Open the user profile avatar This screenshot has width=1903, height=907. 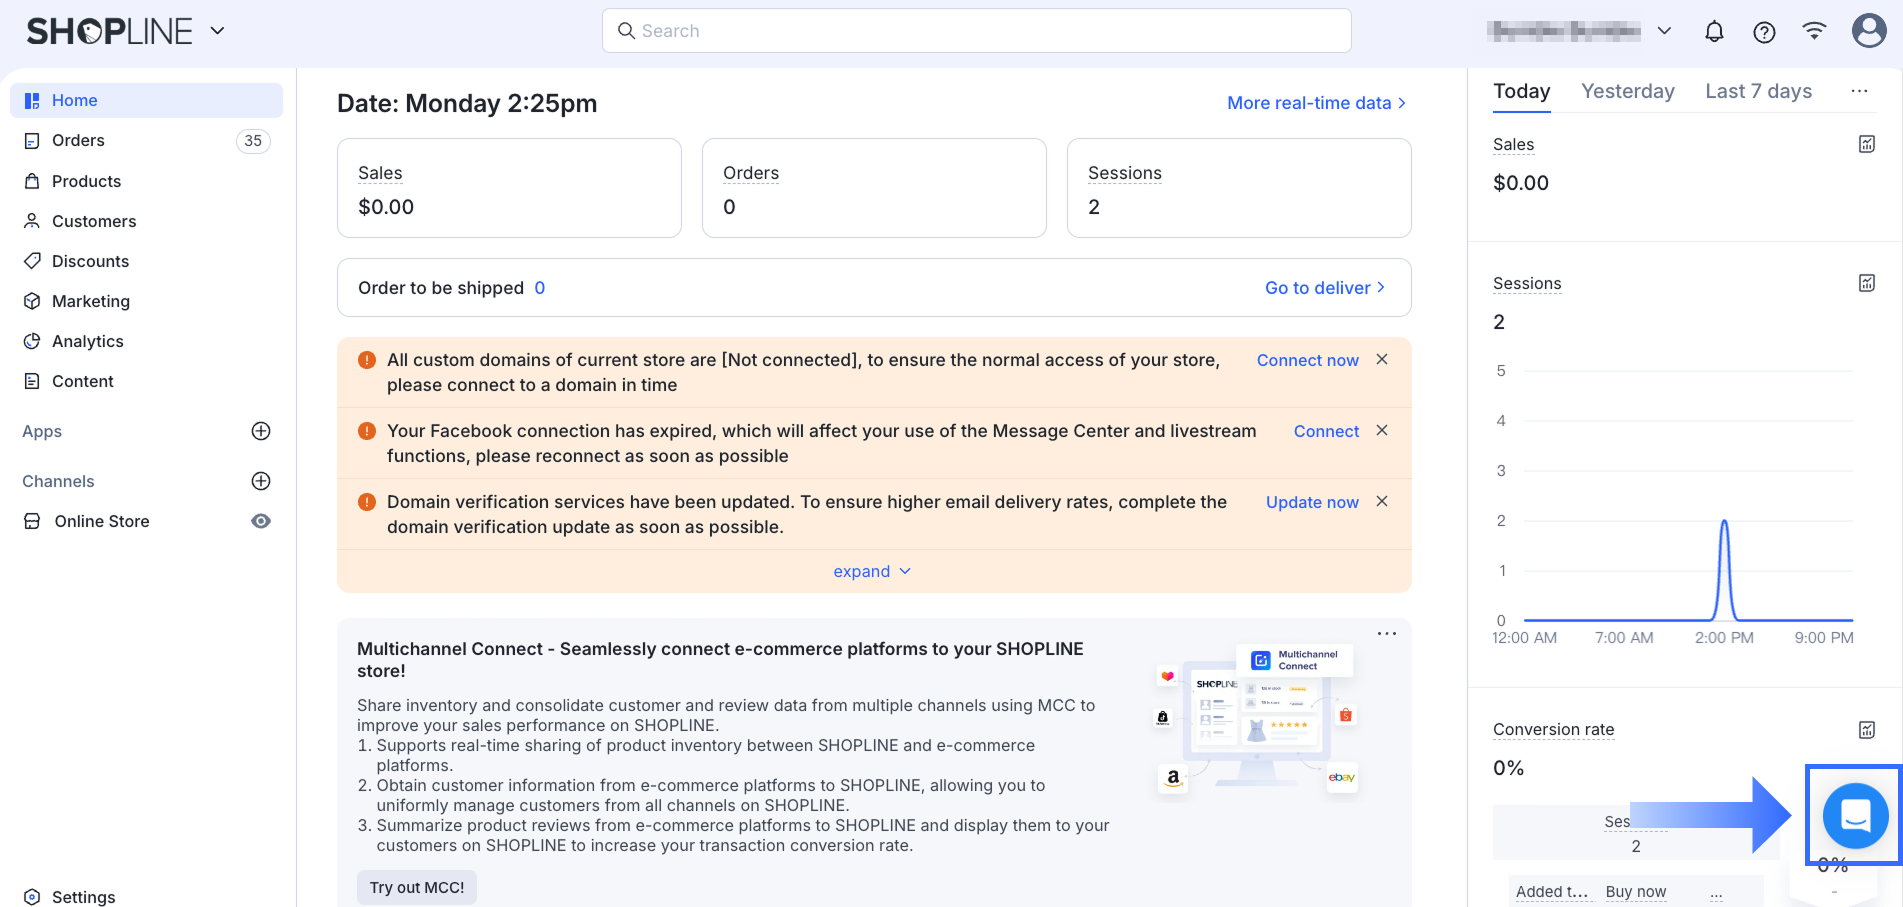[x=1868, y=31]
